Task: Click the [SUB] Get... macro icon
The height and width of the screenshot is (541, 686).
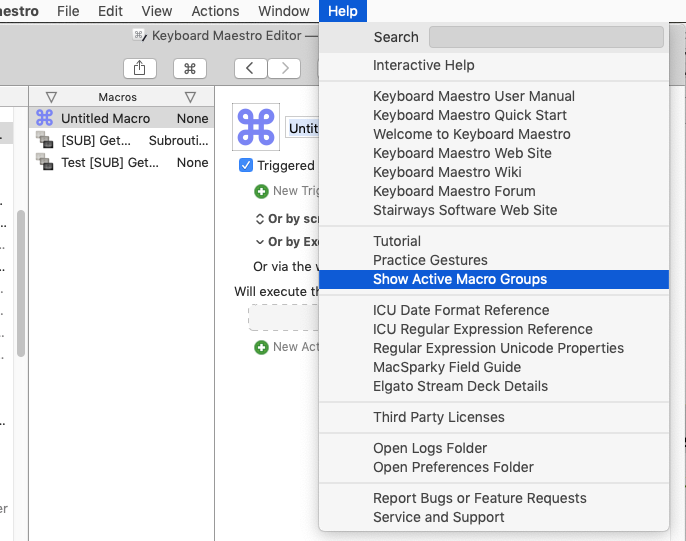Action: click(x=45, y=140)
